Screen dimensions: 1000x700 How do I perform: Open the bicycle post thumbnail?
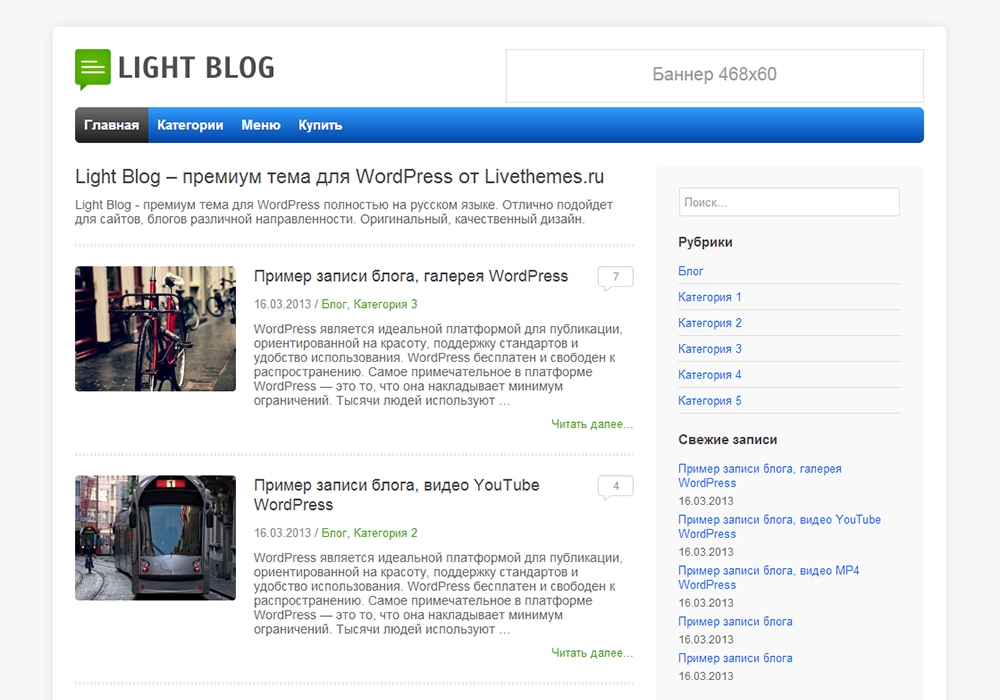(x=155, y=328)
